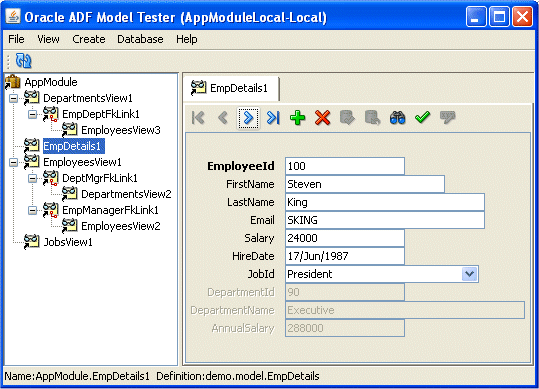Open the File menu
The height and width of the screenshot is (389, 539).
pyautogui.click(x=16, y=39)
